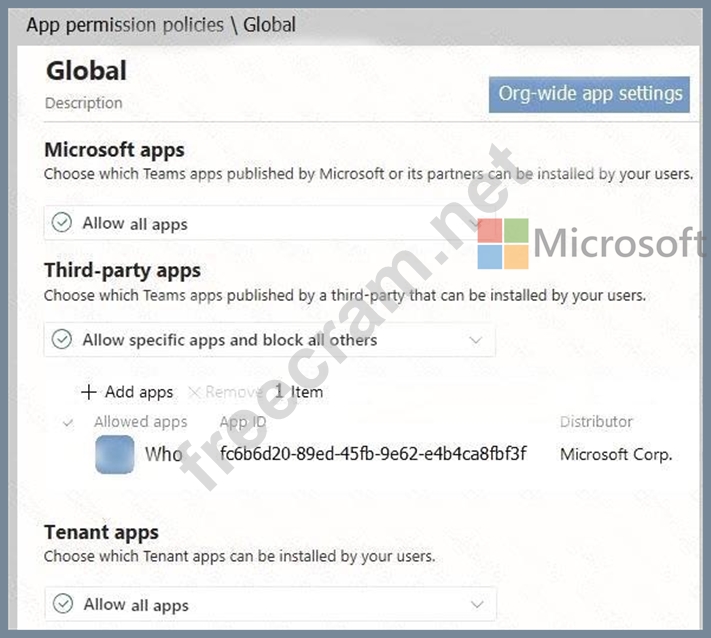Click check circle icon in Third-party apps box
This screenshot has height=638, width=711.
click(x=63, y=340)
